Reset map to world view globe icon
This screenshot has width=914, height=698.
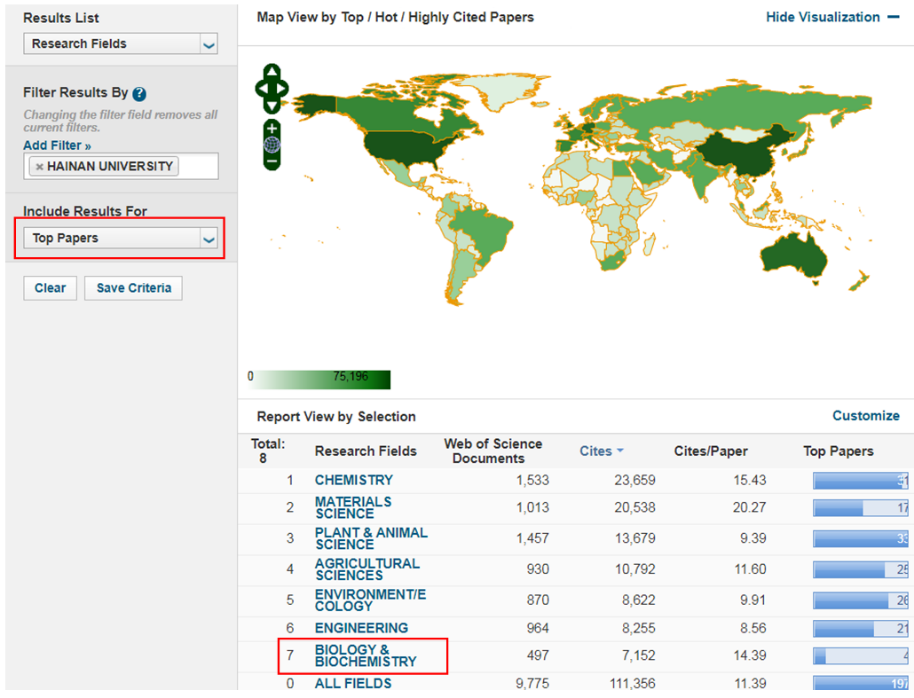click(x=272, y=144)
